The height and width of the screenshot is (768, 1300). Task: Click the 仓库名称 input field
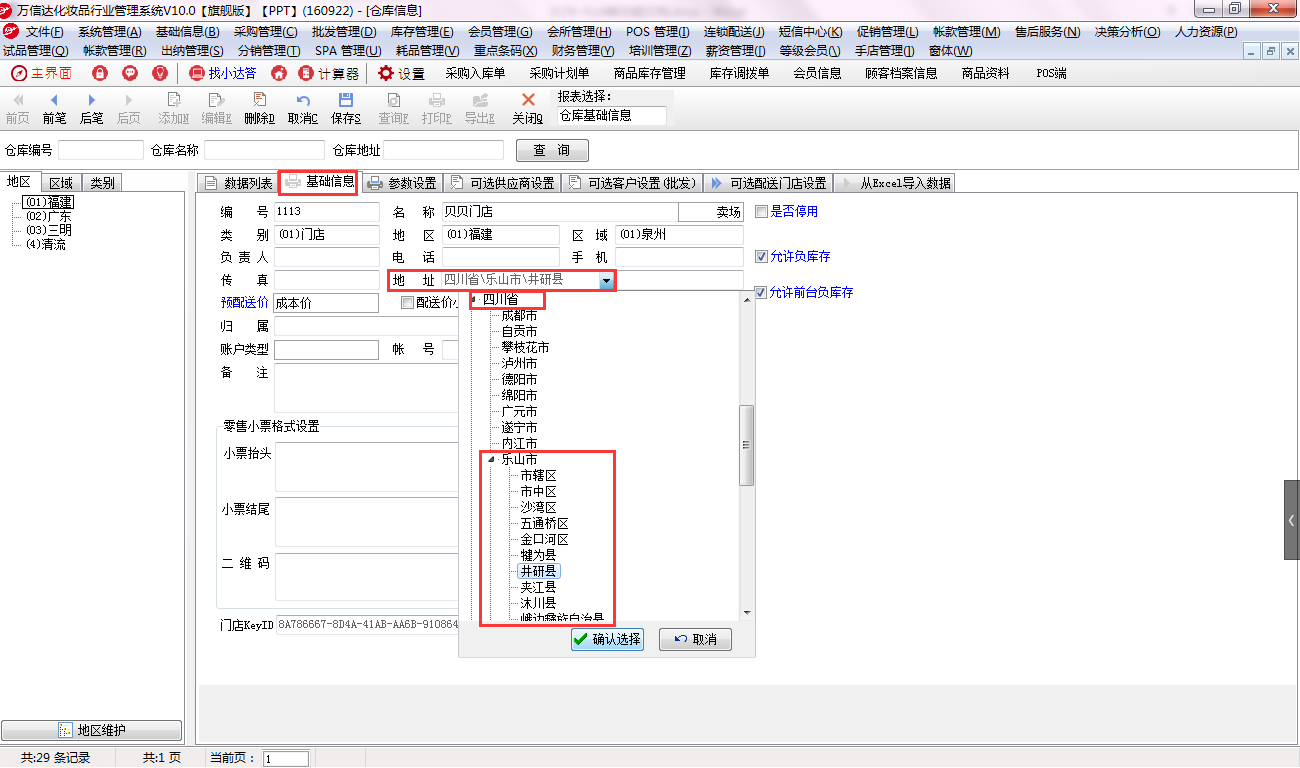[262, 150]
